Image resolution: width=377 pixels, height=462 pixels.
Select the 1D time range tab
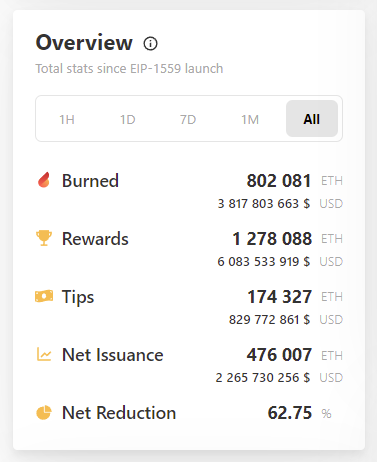pos(128,119)
